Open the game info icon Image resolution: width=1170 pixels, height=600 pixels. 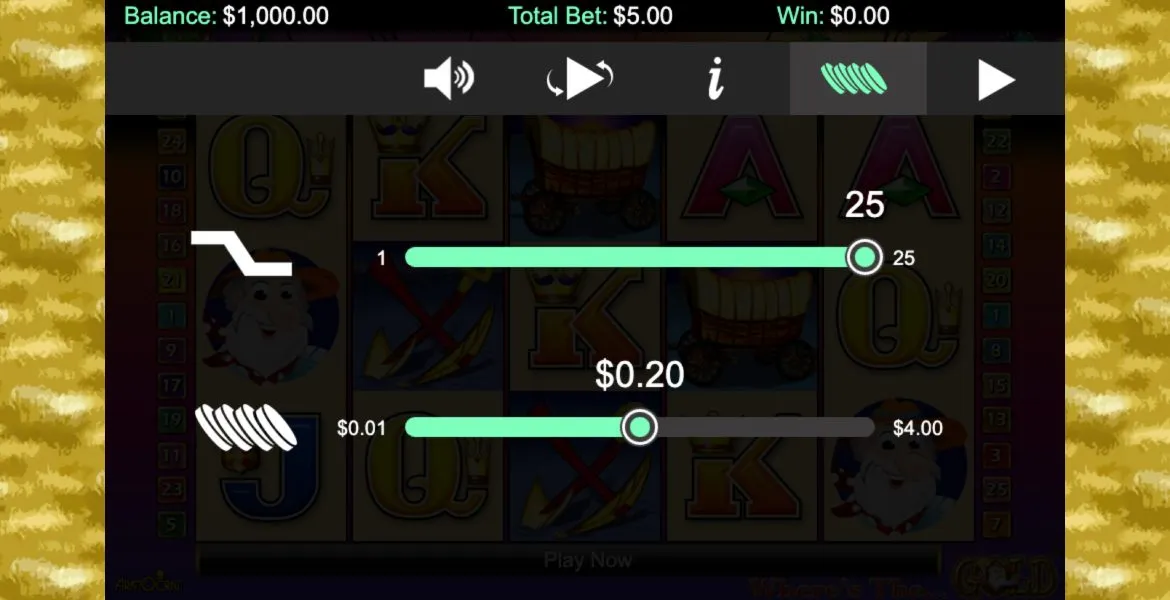(716, 79)
